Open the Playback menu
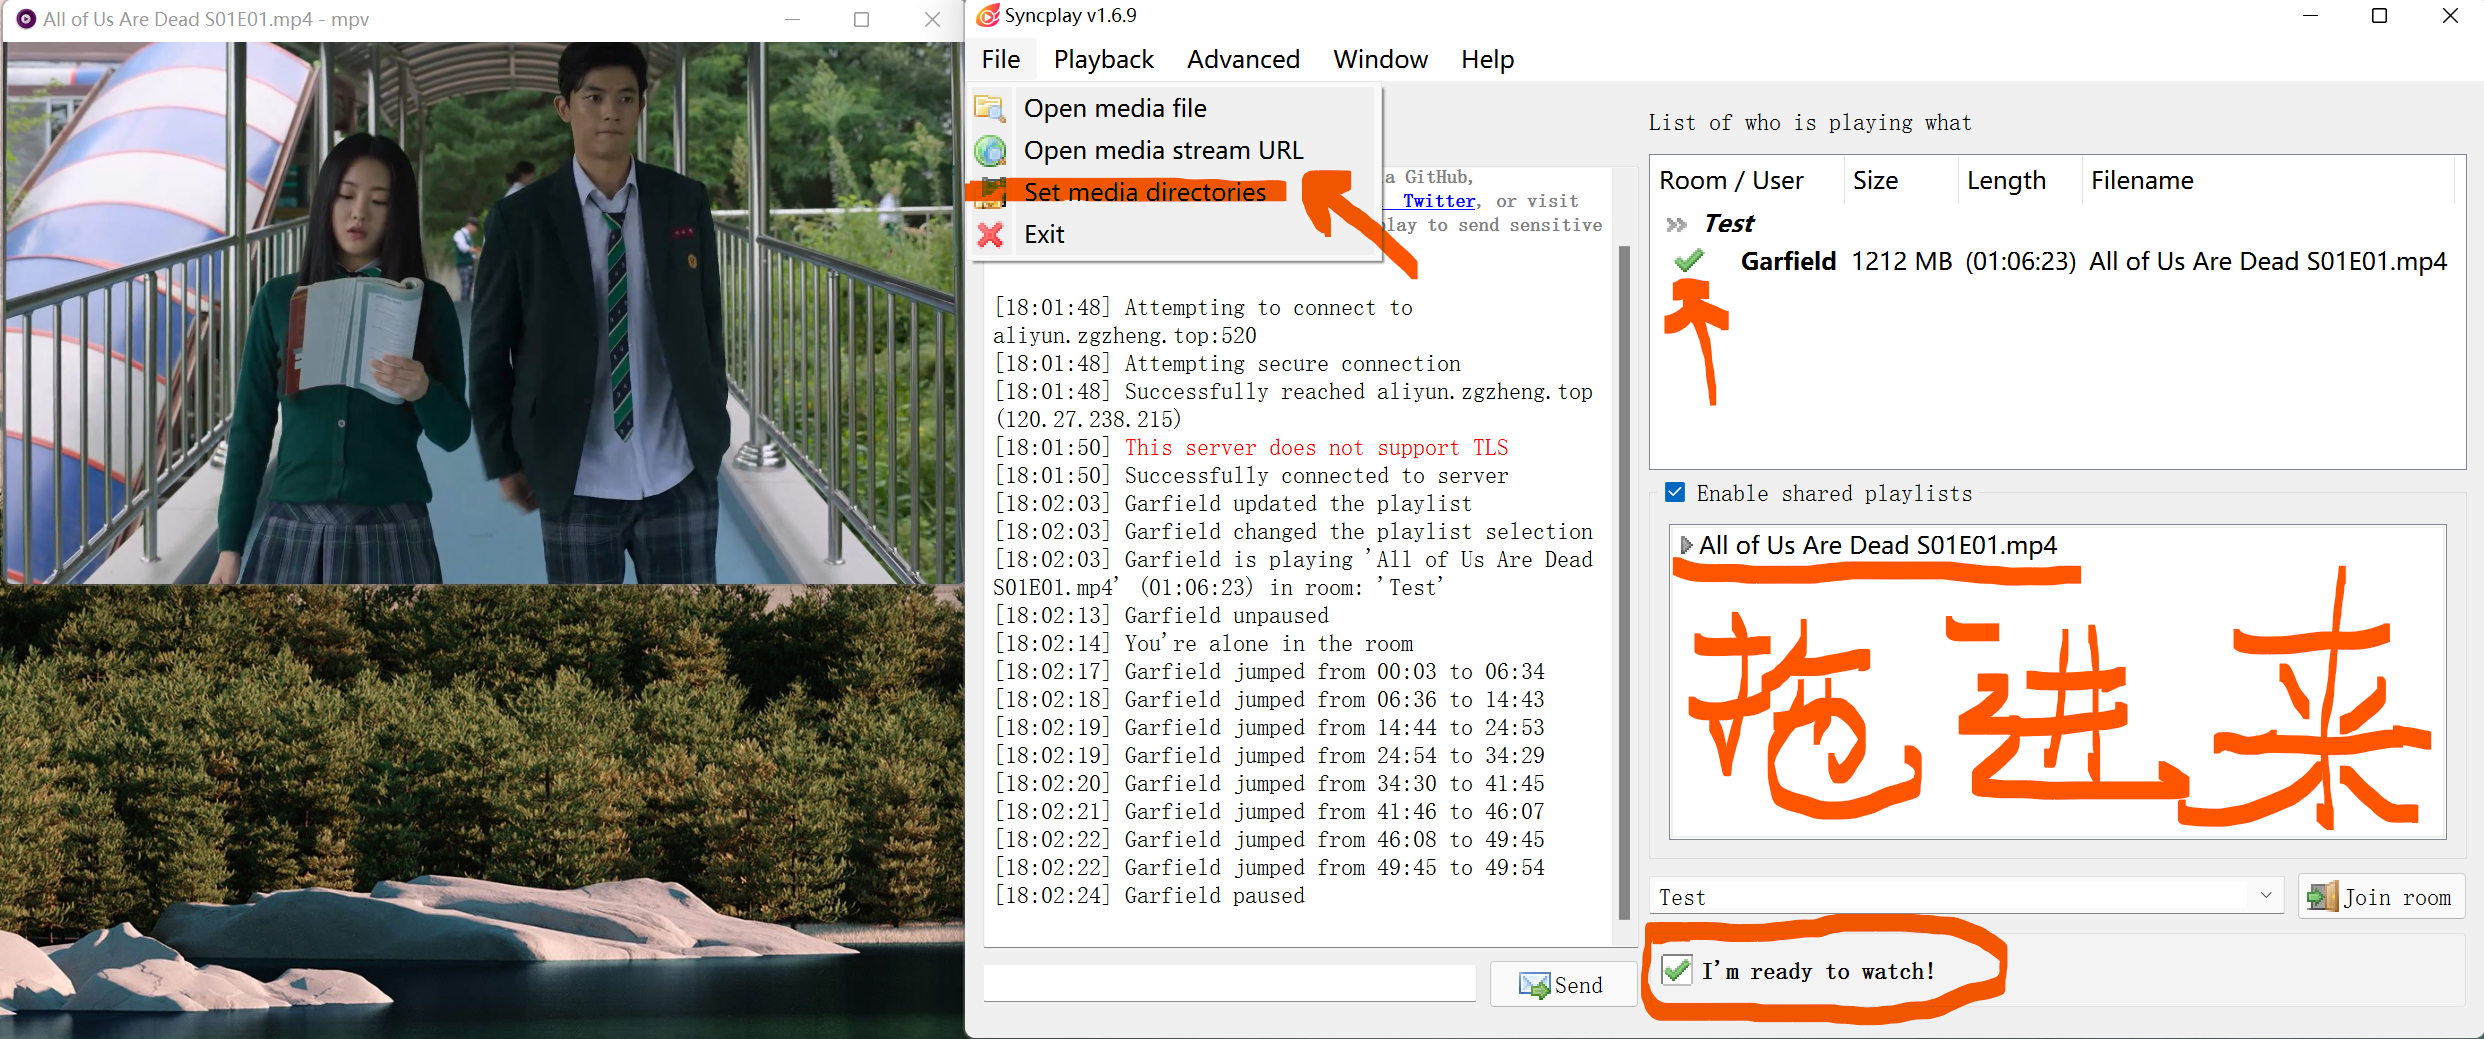 tap(1103, 59)
